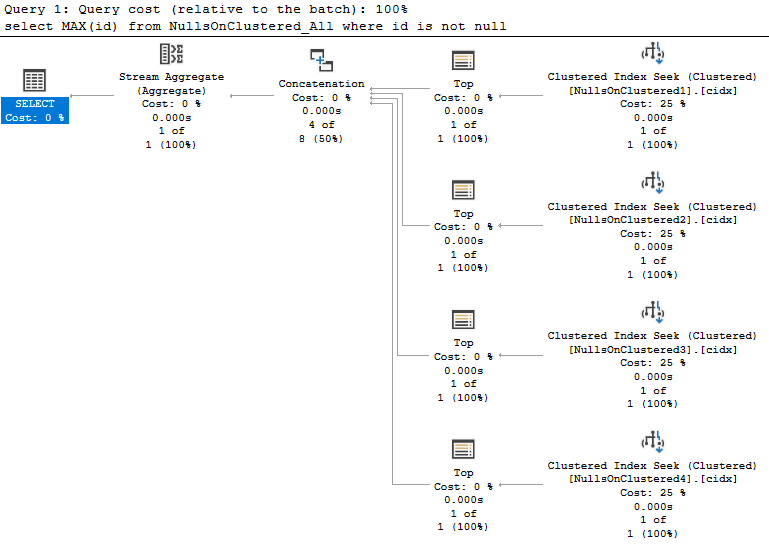Screen dimensions: 769x549
Task: Click the Query 1 cost header line
Action: click(x=205, y=9)
